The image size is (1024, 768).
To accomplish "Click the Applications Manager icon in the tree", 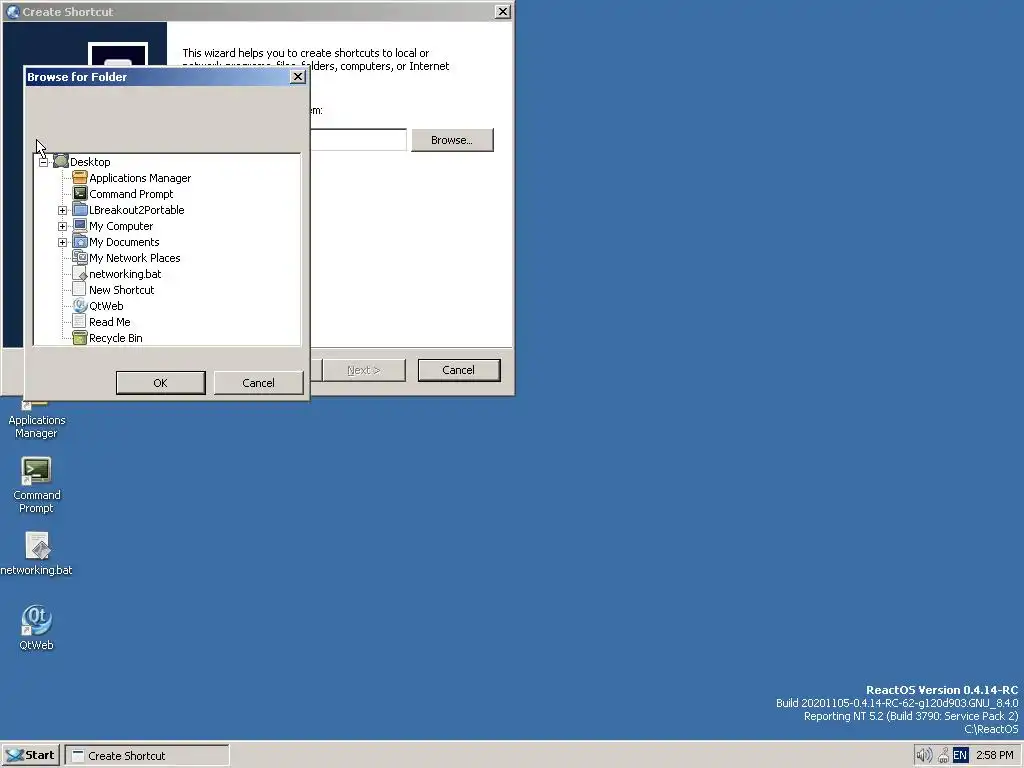I will tap(80, 178).
